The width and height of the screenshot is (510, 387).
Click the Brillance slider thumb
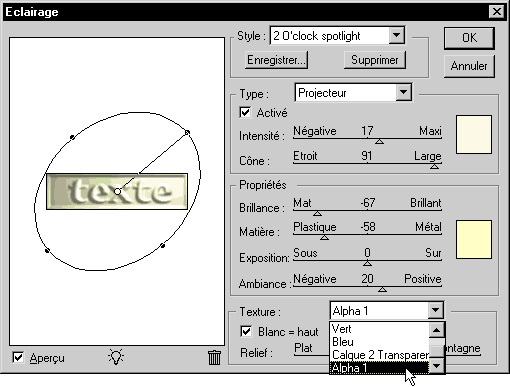pos(317,213)
